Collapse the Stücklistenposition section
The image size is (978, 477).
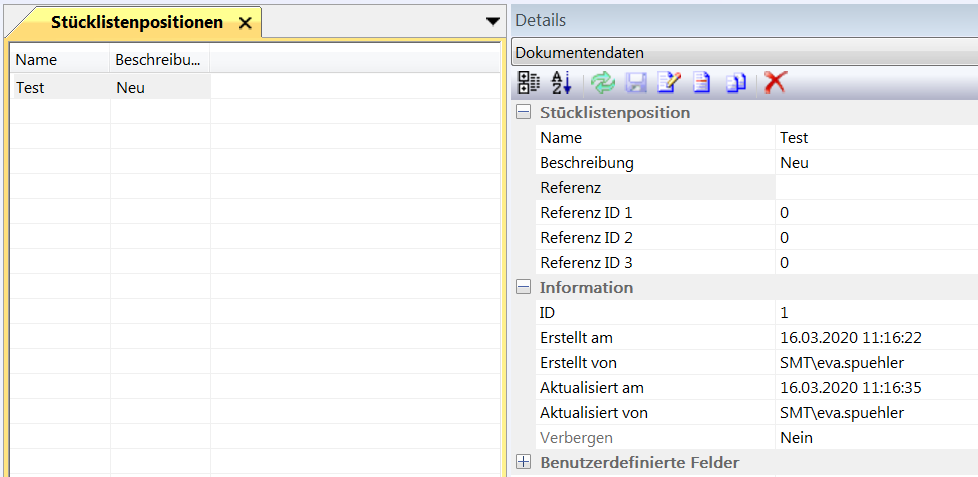click(523, 113)
